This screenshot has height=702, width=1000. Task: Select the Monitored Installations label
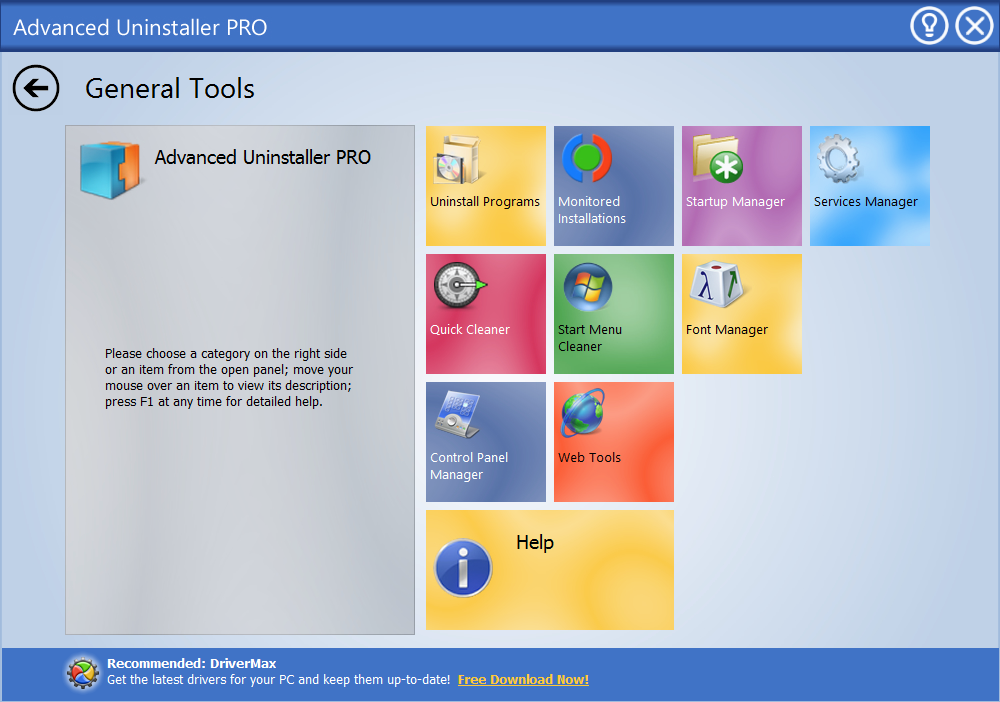(x=592, y=210)
